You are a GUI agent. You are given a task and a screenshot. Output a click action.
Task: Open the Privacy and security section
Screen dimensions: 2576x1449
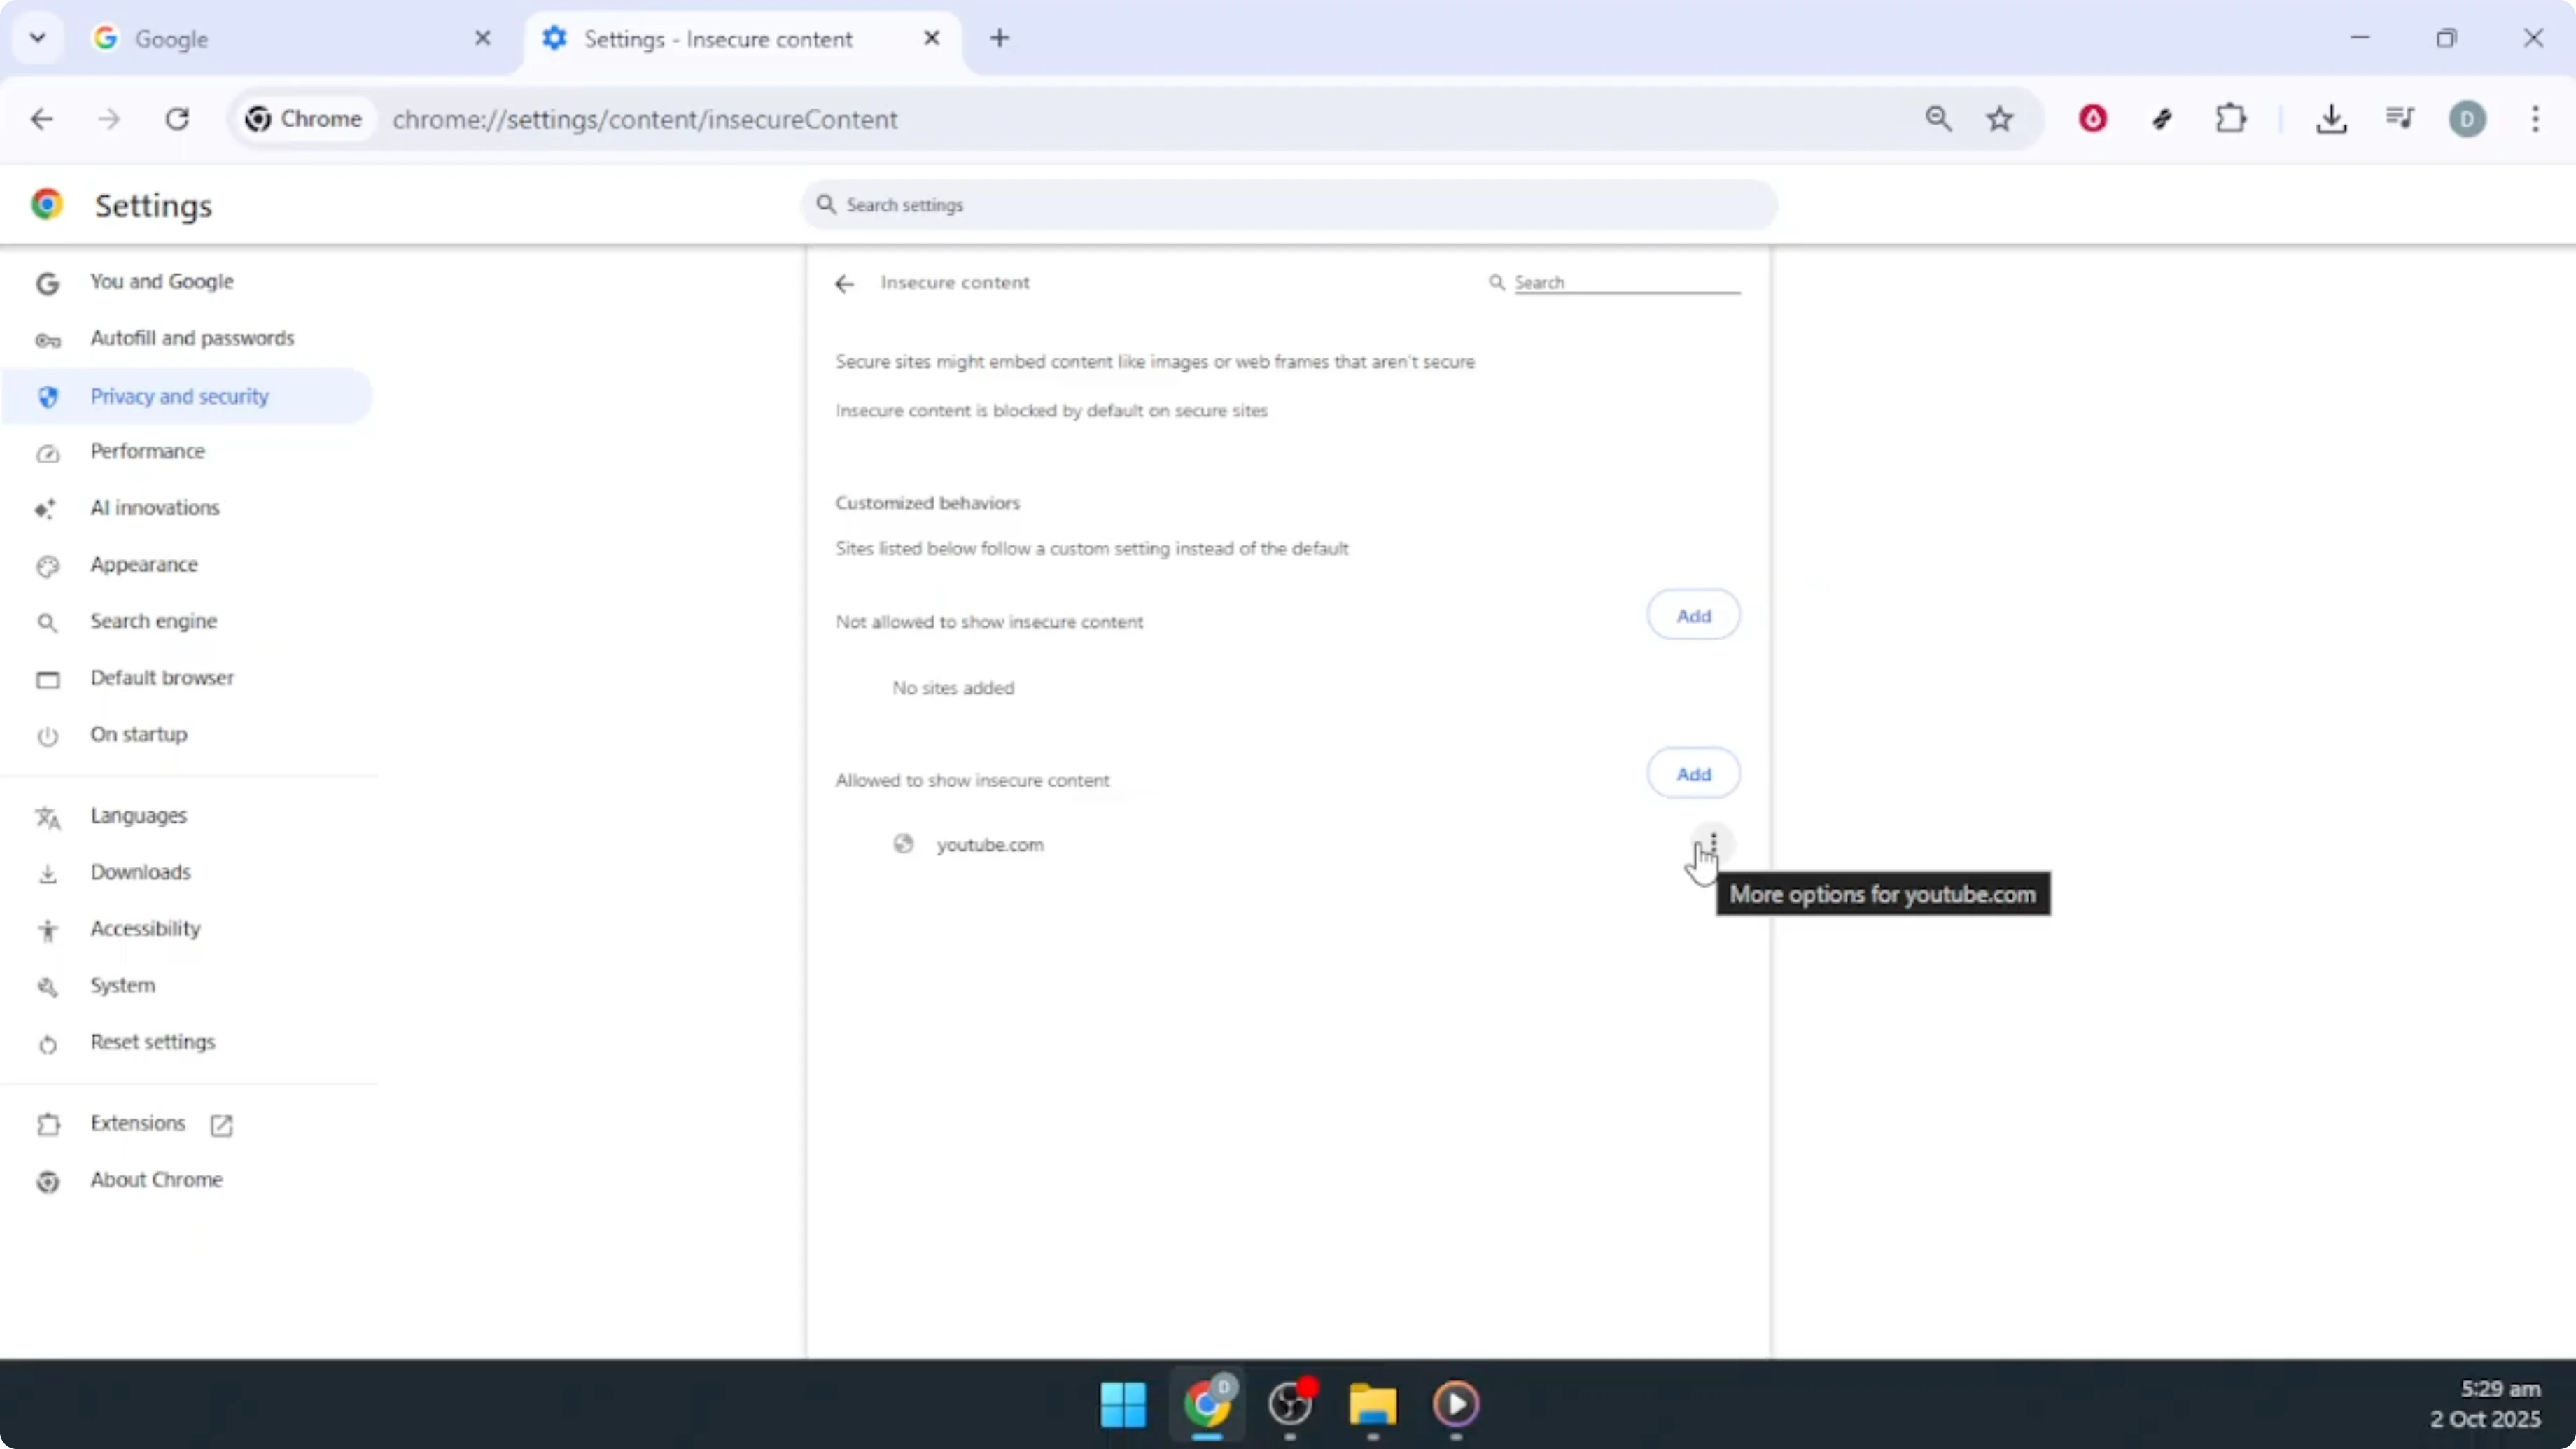tap(180, 395)
